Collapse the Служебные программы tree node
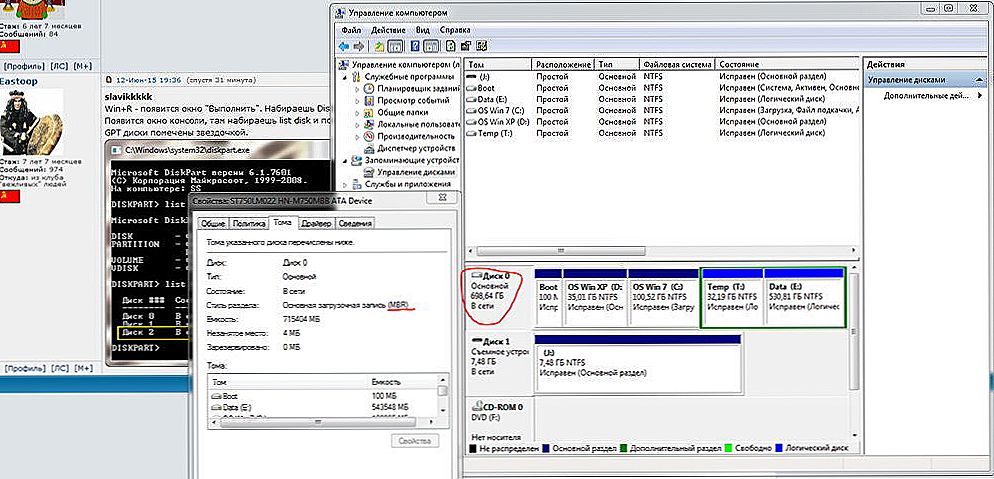 [345, 77]
